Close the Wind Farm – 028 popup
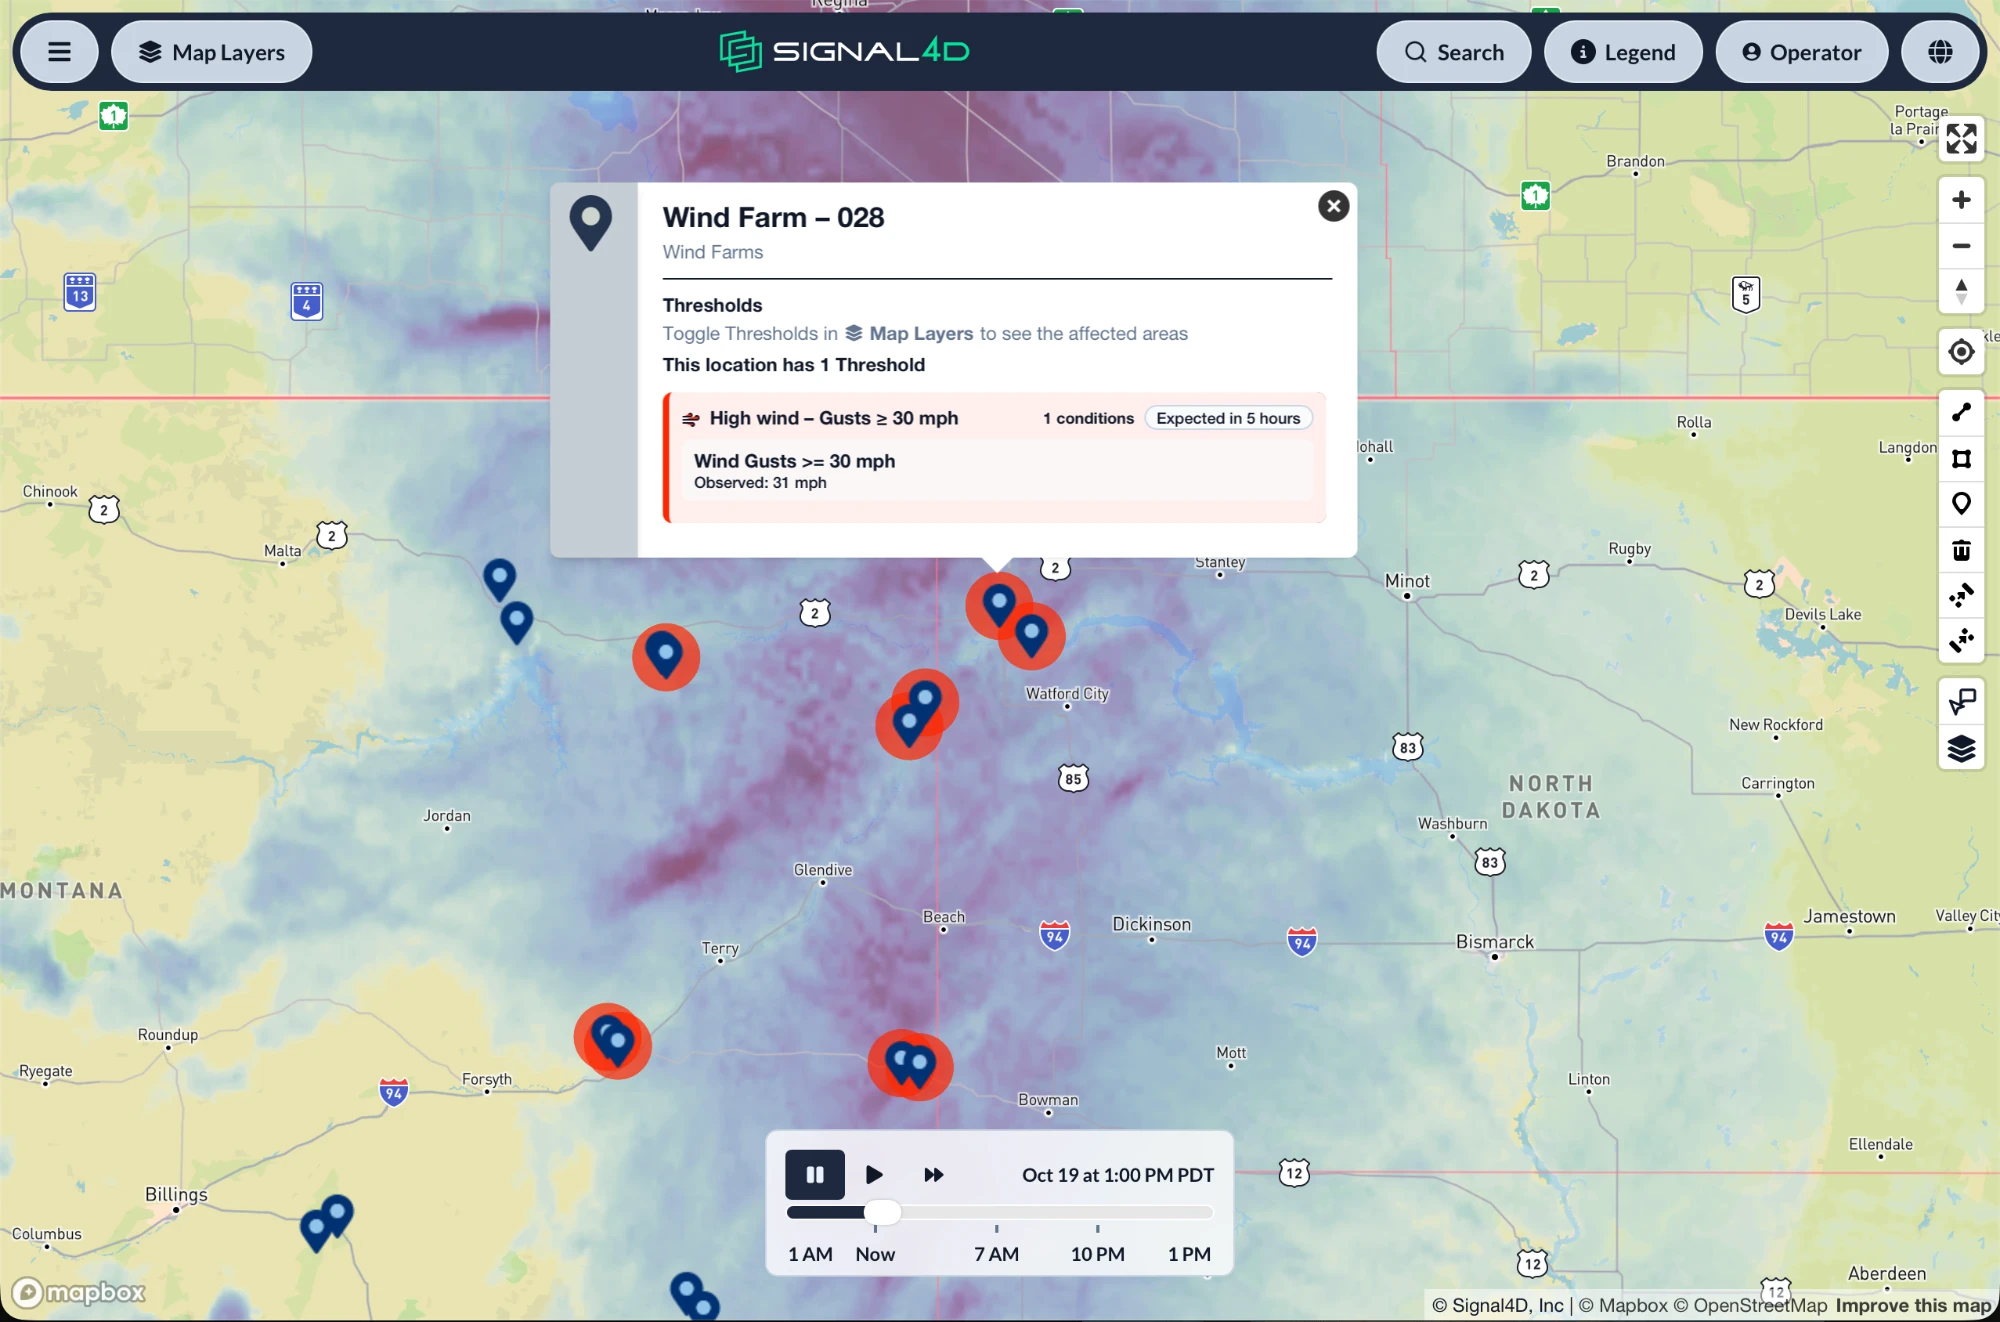Image resolution: width=2000 pixels, height=1322 pixels. (1333, 206)
